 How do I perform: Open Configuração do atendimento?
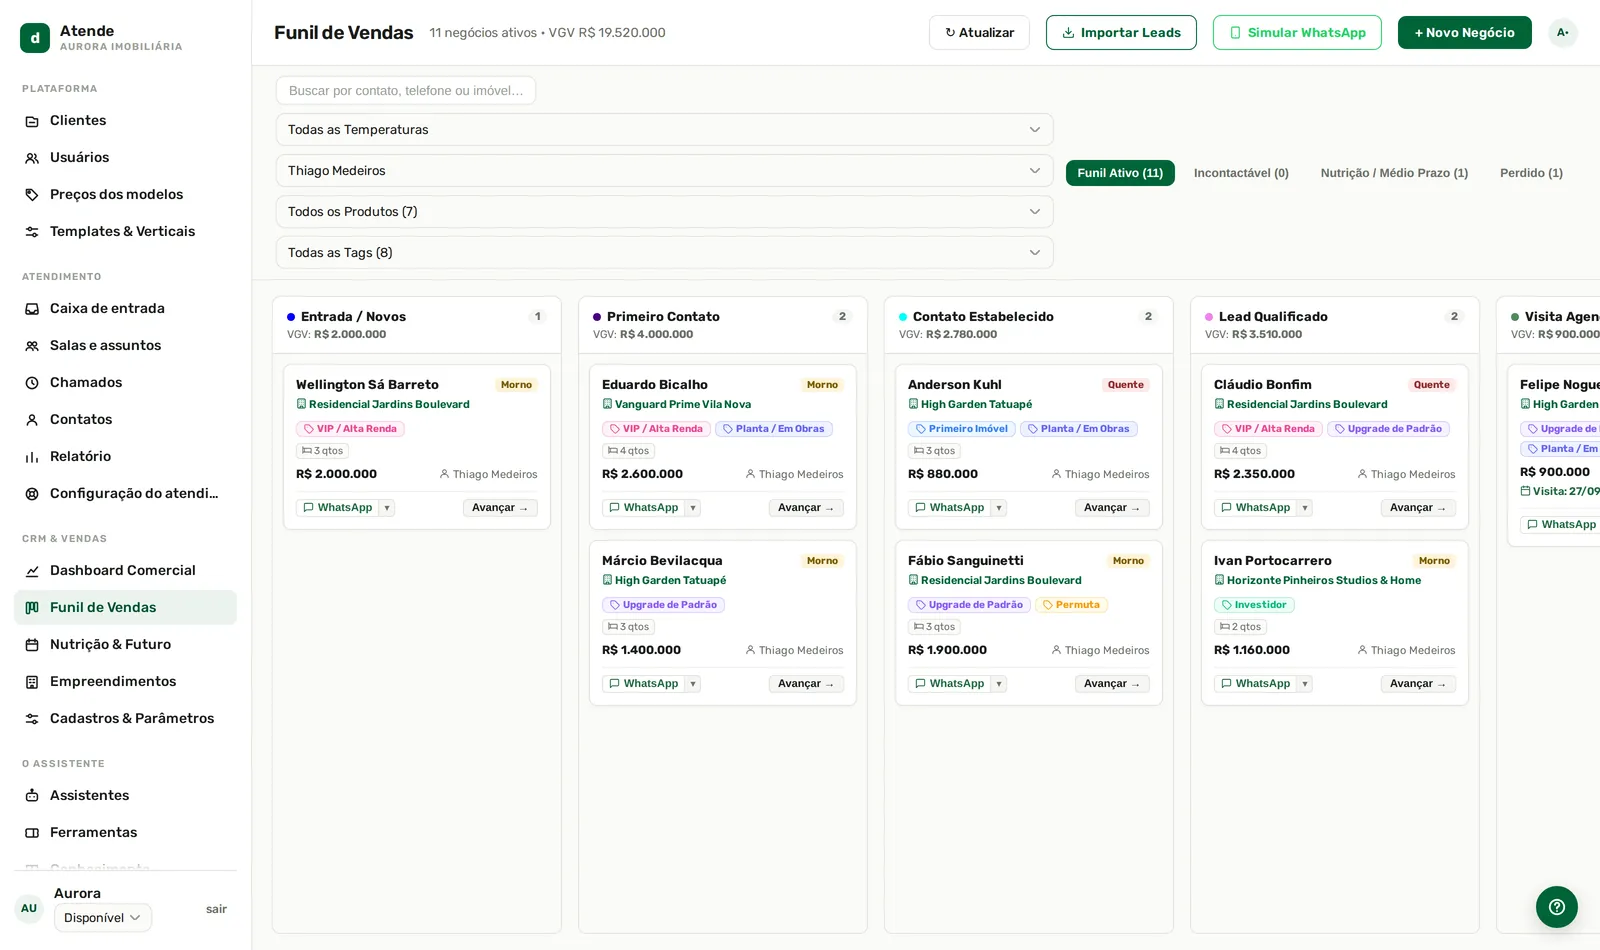[125, 493]
